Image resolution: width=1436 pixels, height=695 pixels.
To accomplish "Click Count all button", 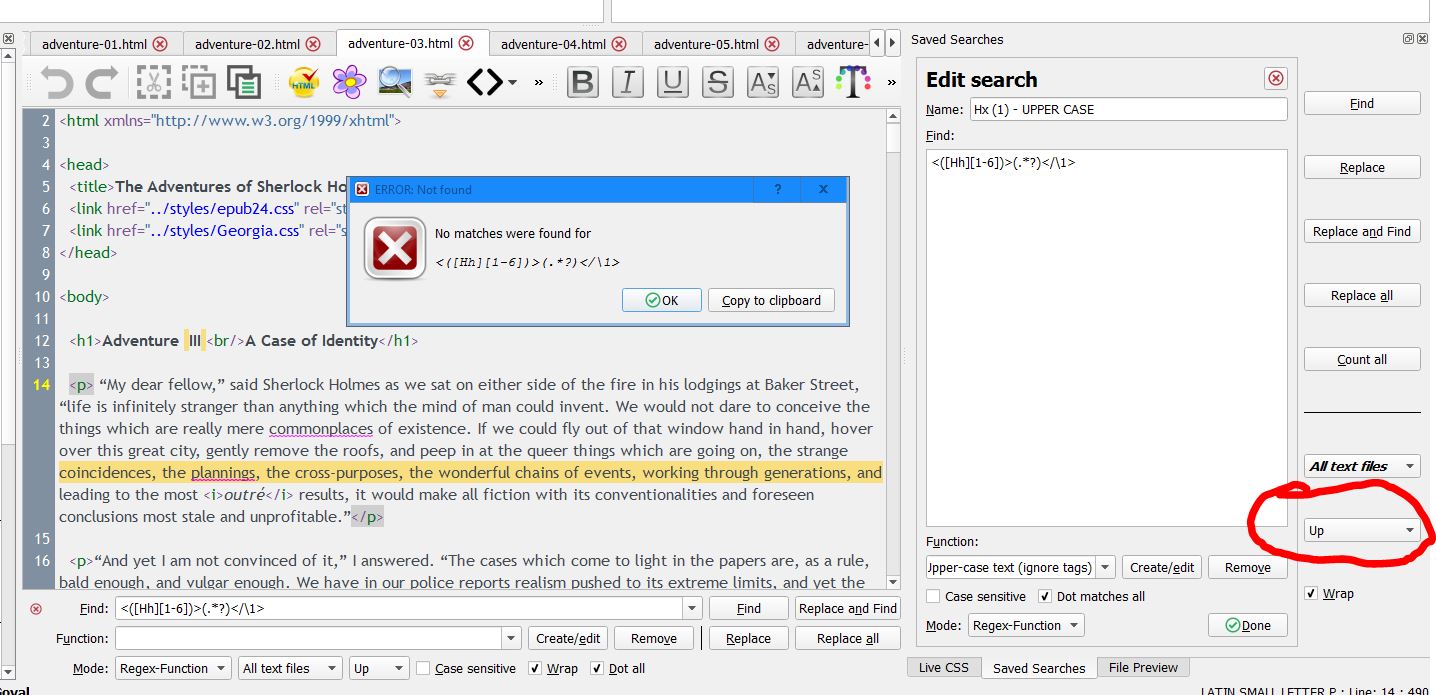I will pos(1362,359).
